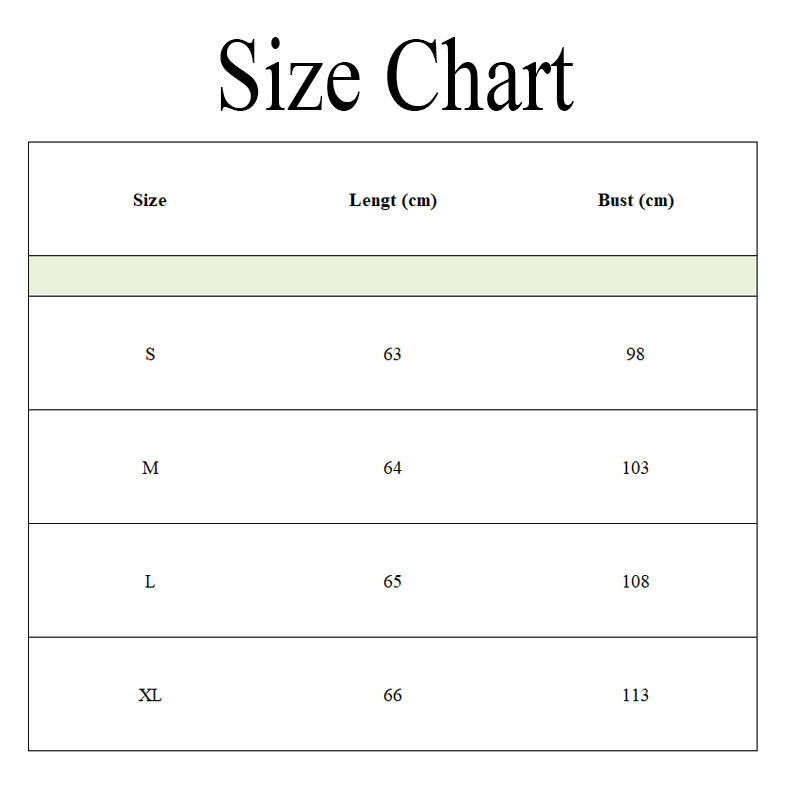
Task: Select the Size column header
Action: [x=149, y=200]
